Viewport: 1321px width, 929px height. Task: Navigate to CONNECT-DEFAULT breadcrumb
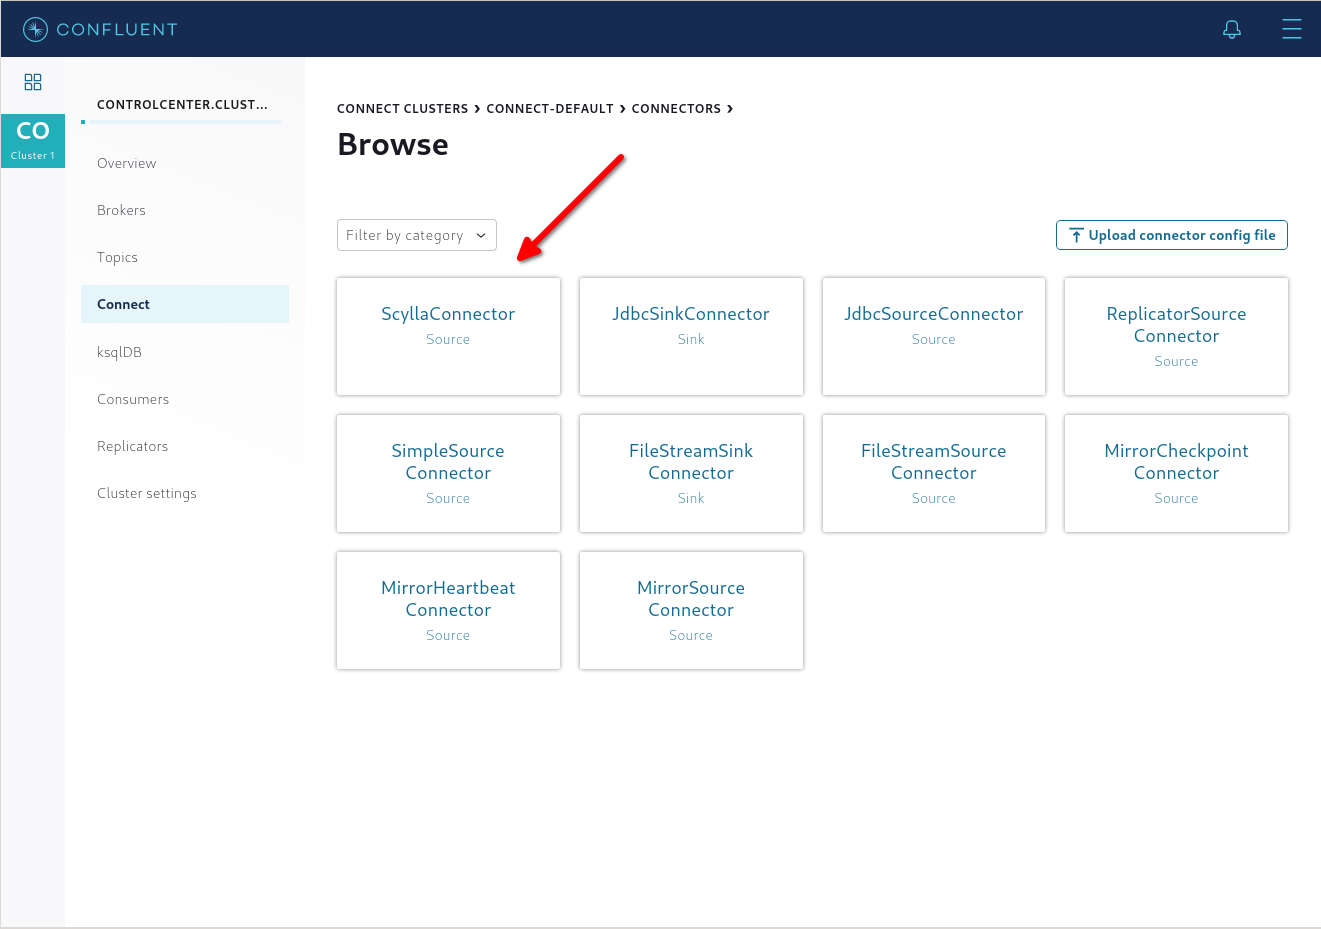[x=550, y=109]
